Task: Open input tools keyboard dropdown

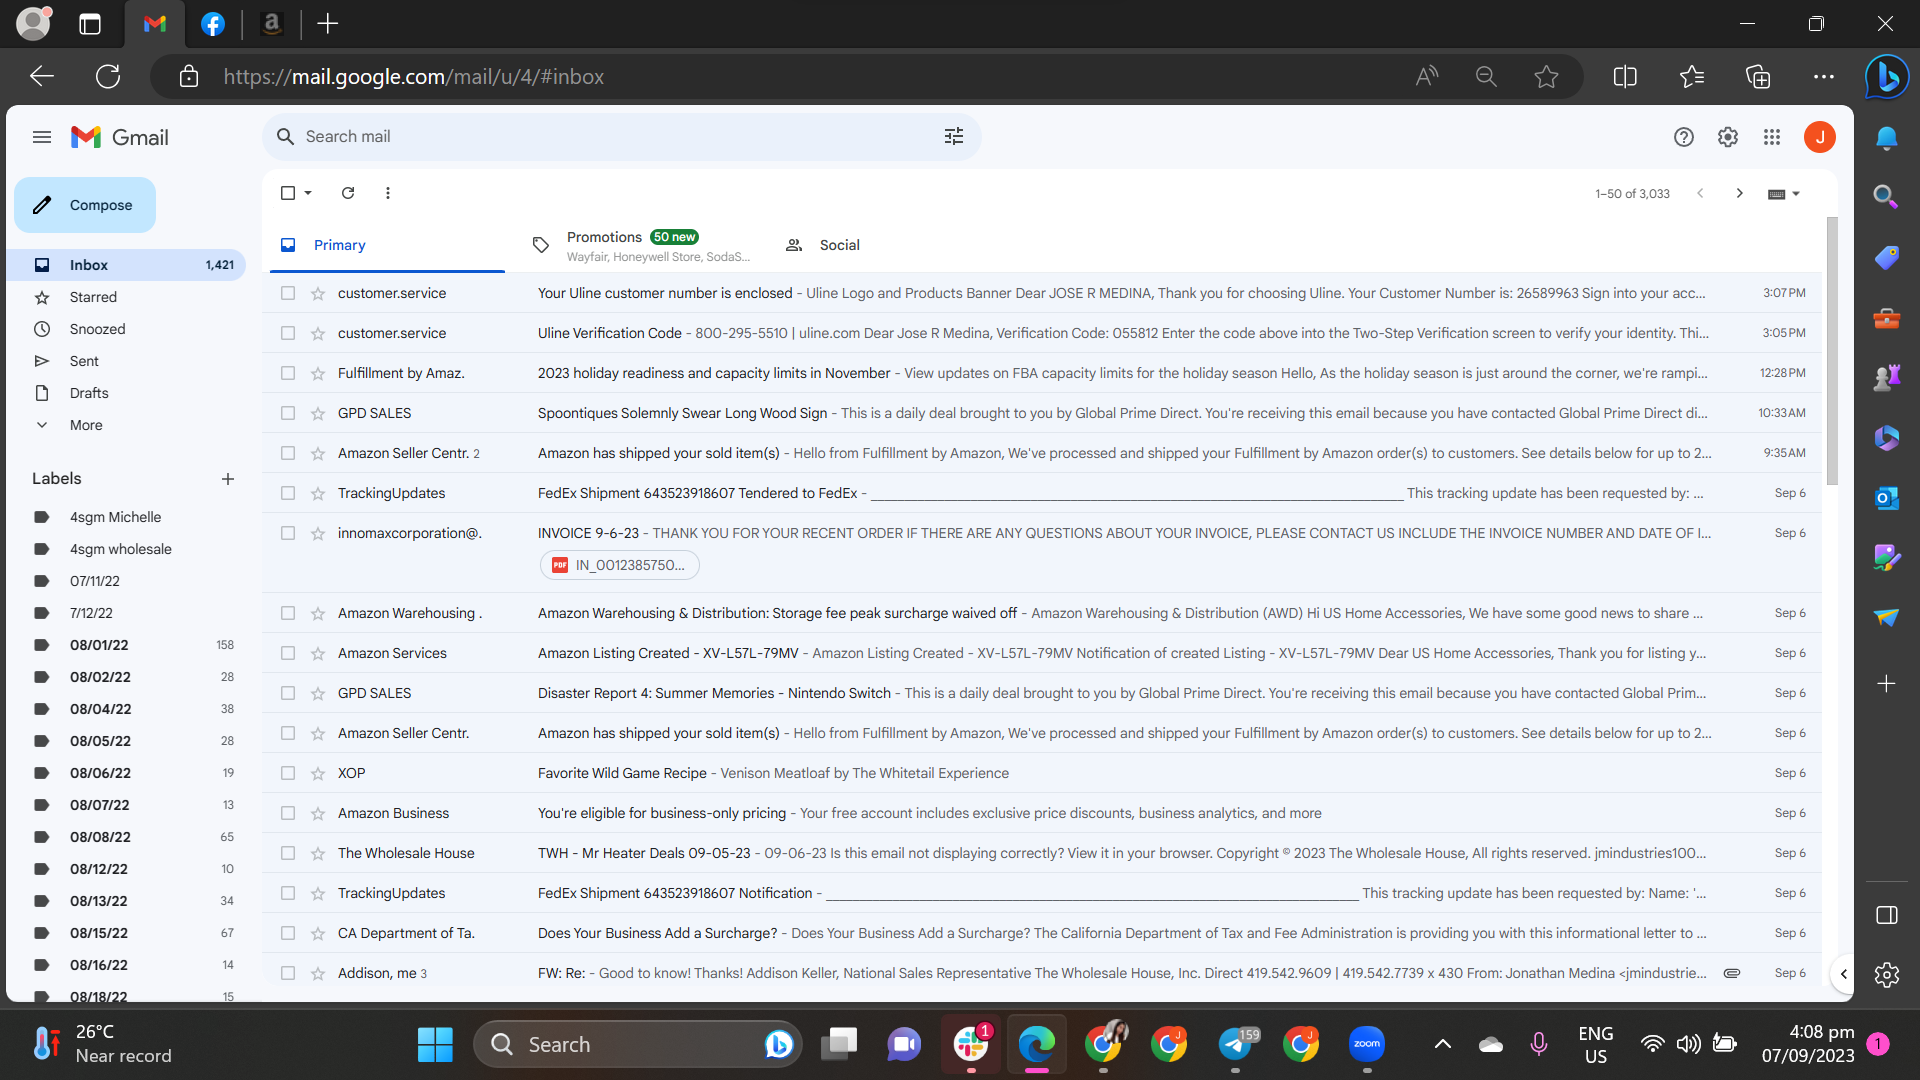Action: (1784, 194)
